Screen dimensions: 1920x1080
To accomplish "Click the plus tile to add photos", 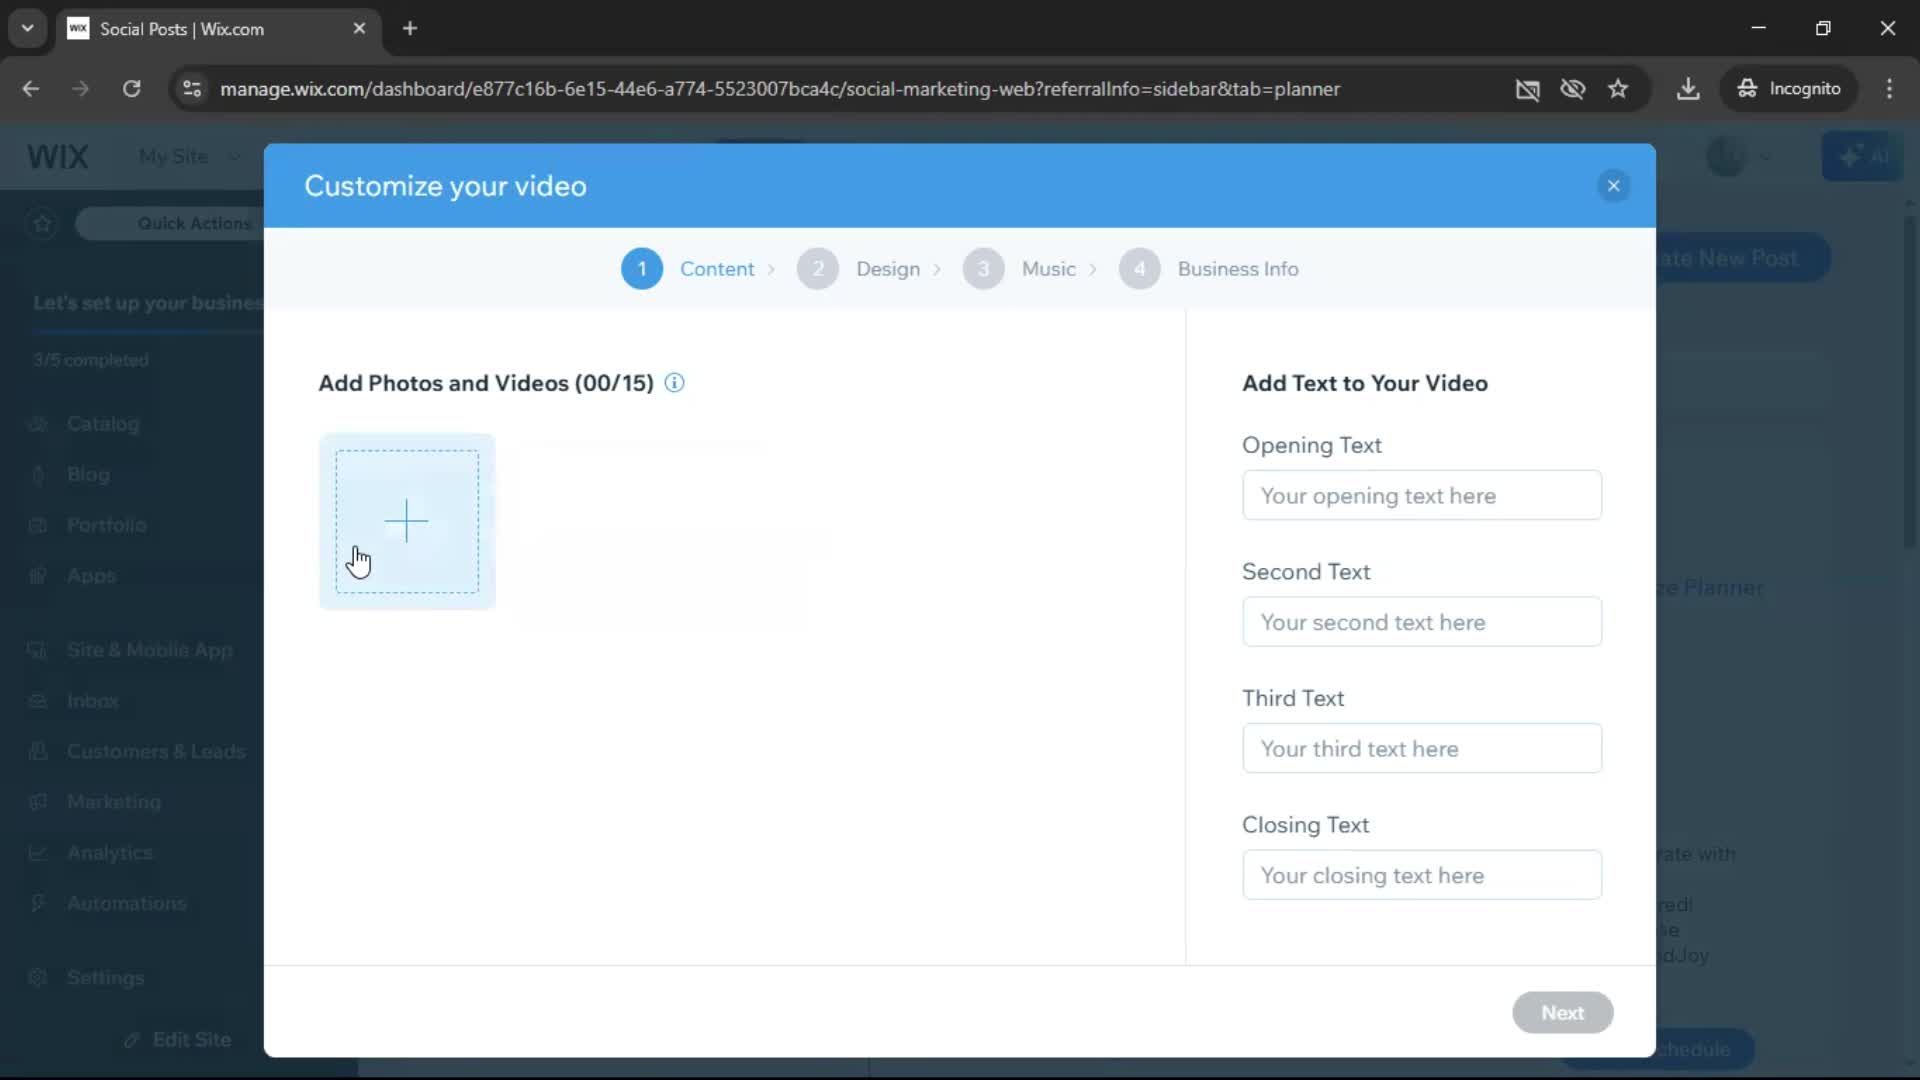I will 407,521.
